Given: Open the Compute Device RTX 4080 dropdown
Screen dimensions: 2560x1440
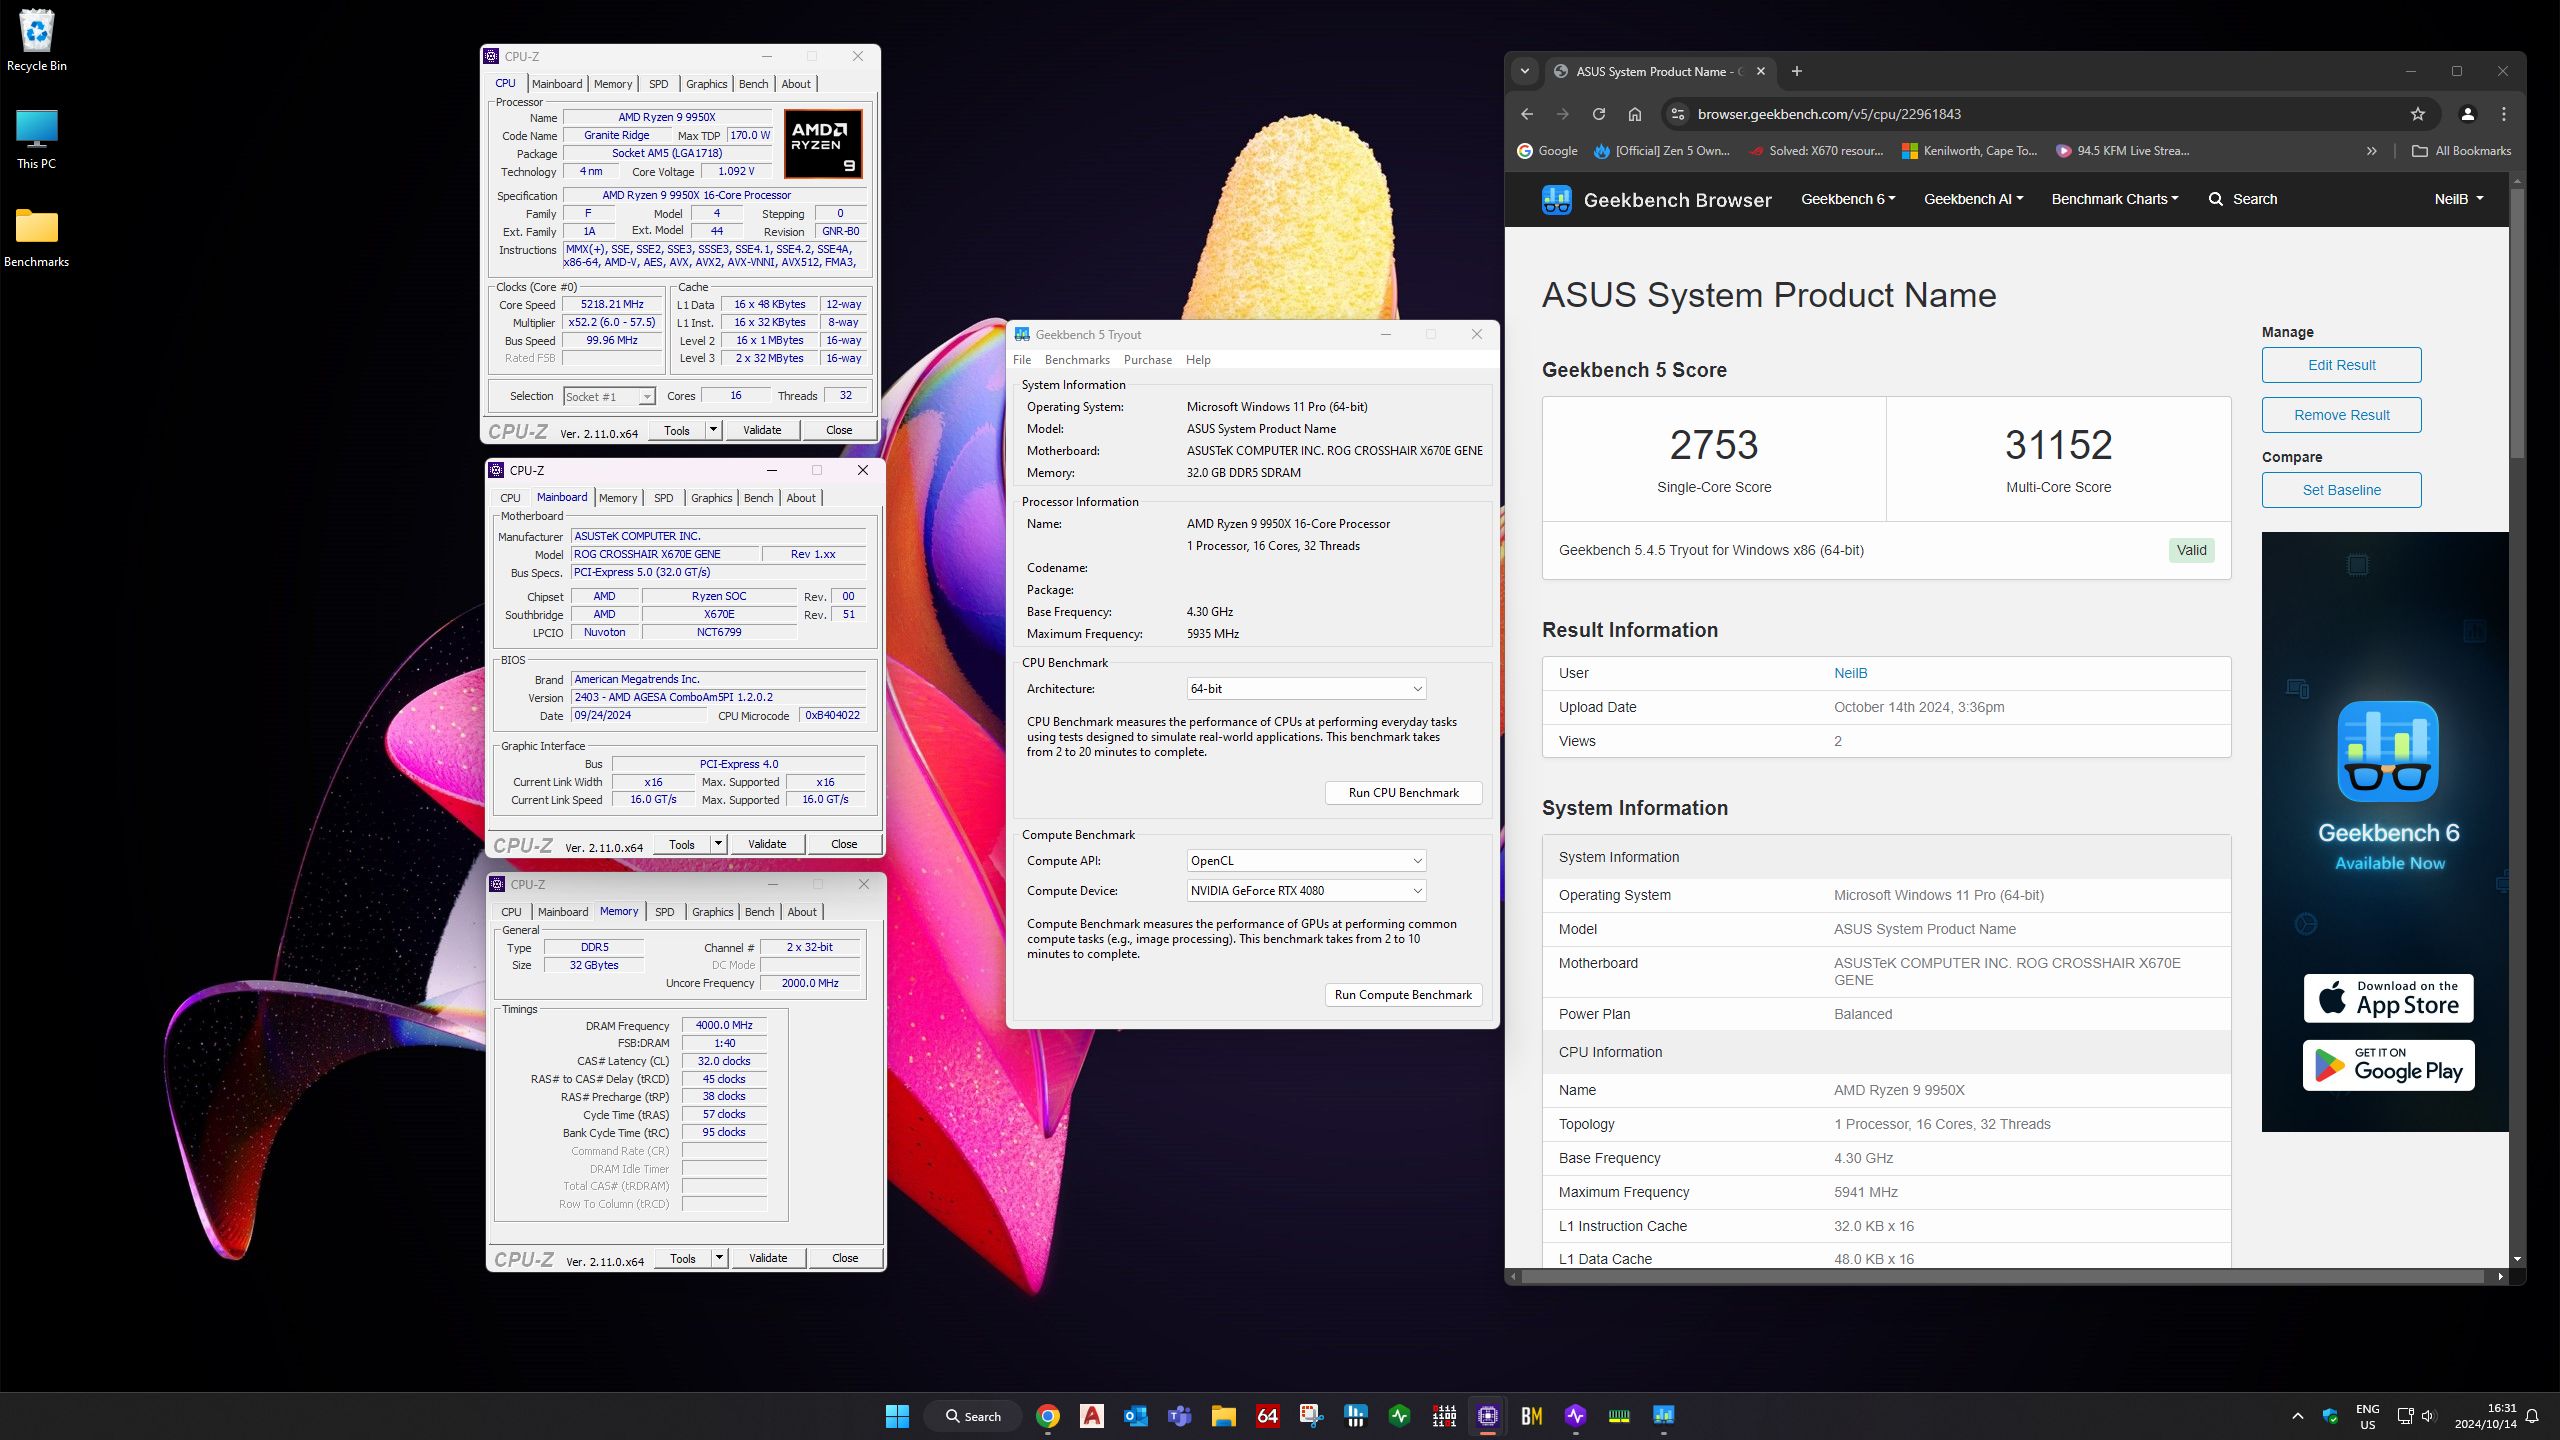Looking at the screenshot, I should click(1306, 891).
